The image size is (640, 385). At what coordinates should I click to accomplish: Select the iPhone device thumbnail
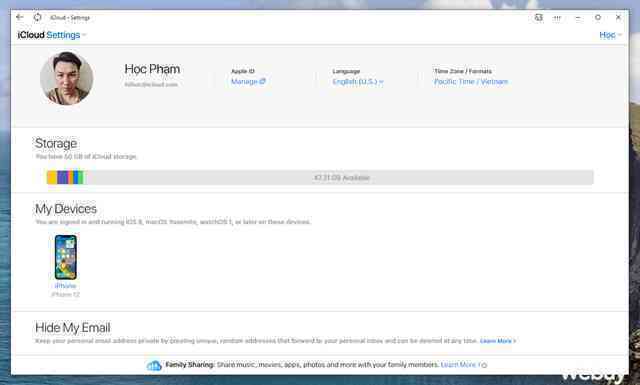coord(66,257)
